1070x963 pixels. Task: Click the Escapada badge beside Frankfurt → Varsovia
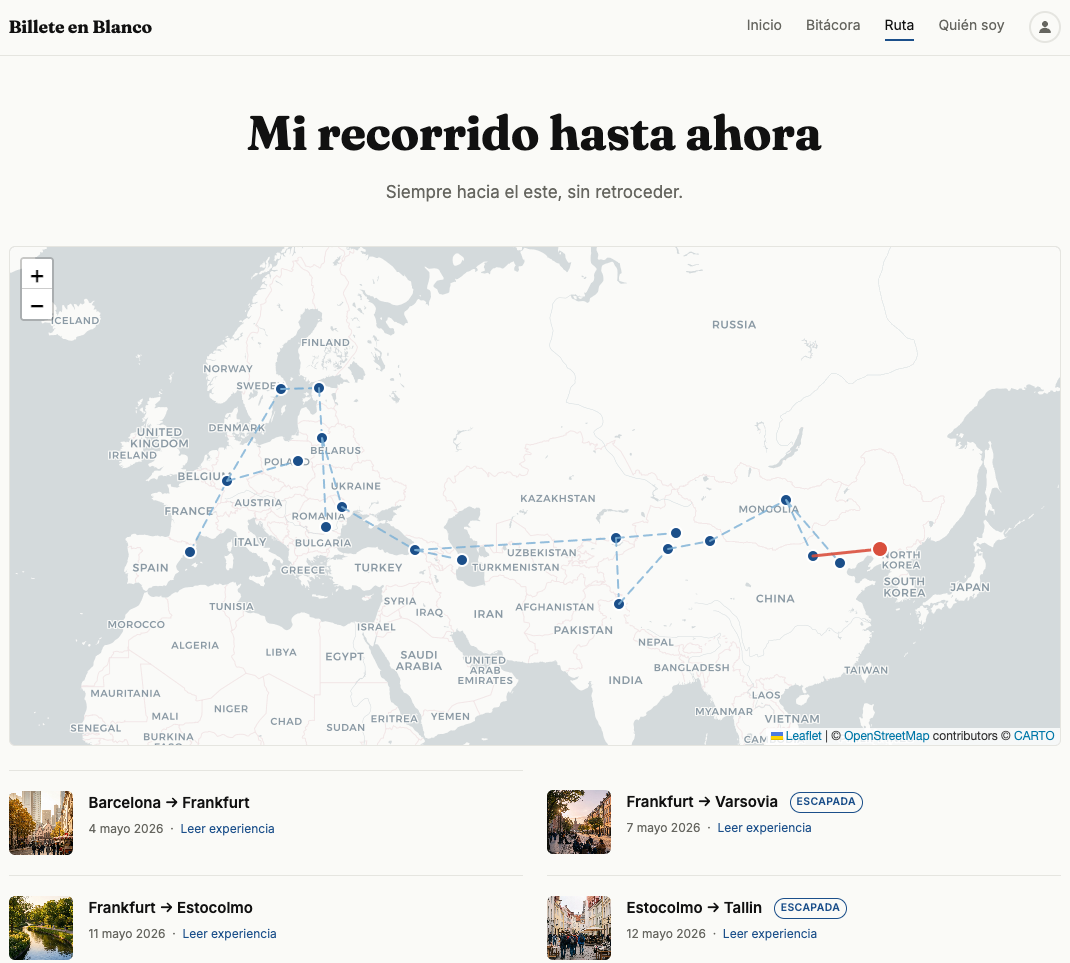(x=826, y=802)
